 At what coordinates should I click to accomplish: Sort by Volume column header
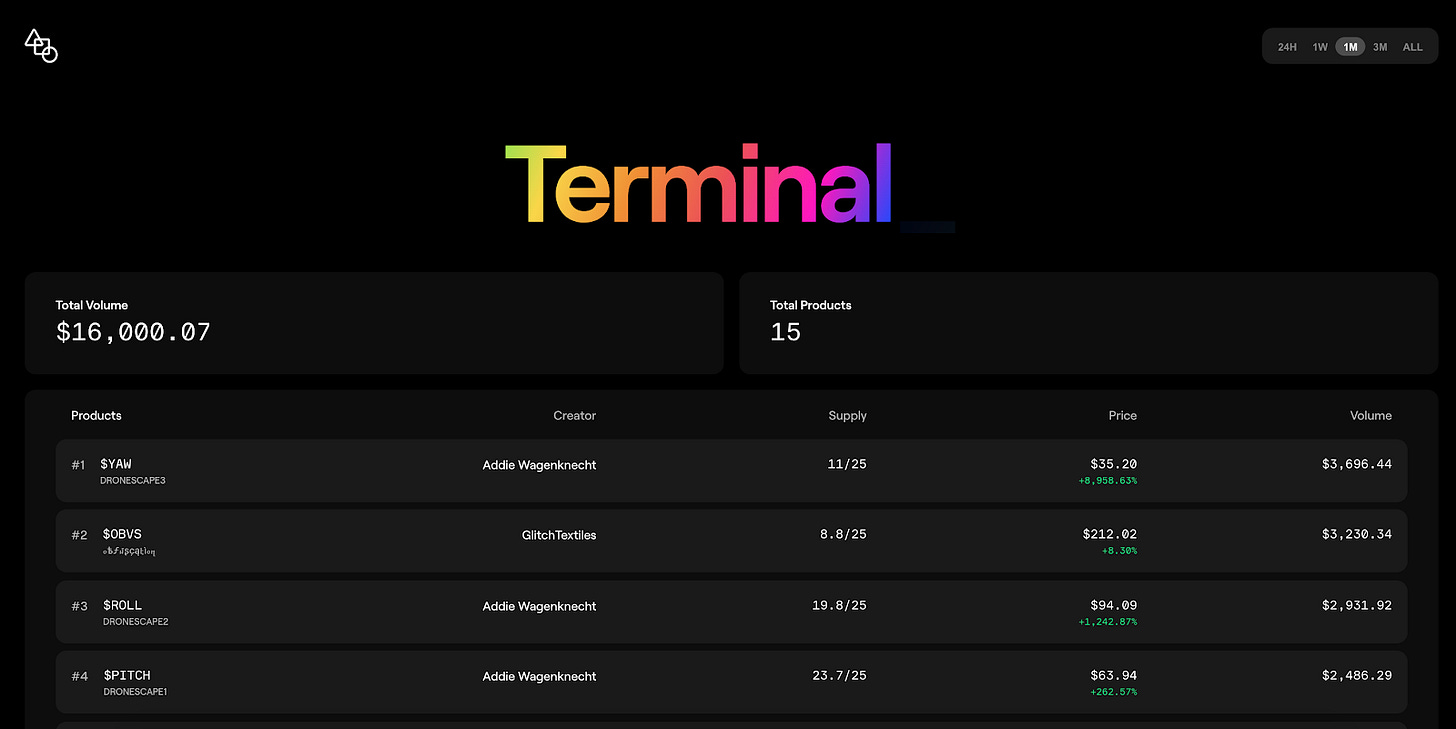[x=1370, y=415]
